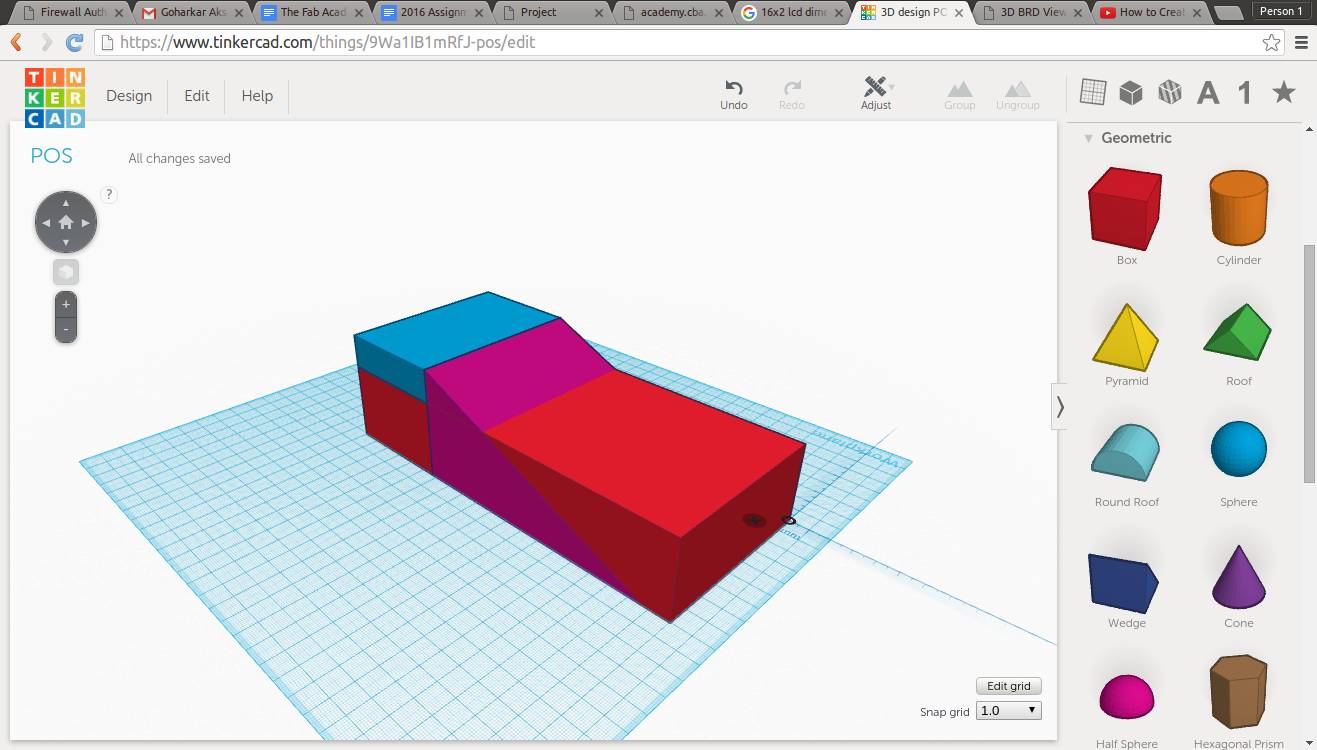Click the shapes panel scrollbar

(x=1309, y=363)
